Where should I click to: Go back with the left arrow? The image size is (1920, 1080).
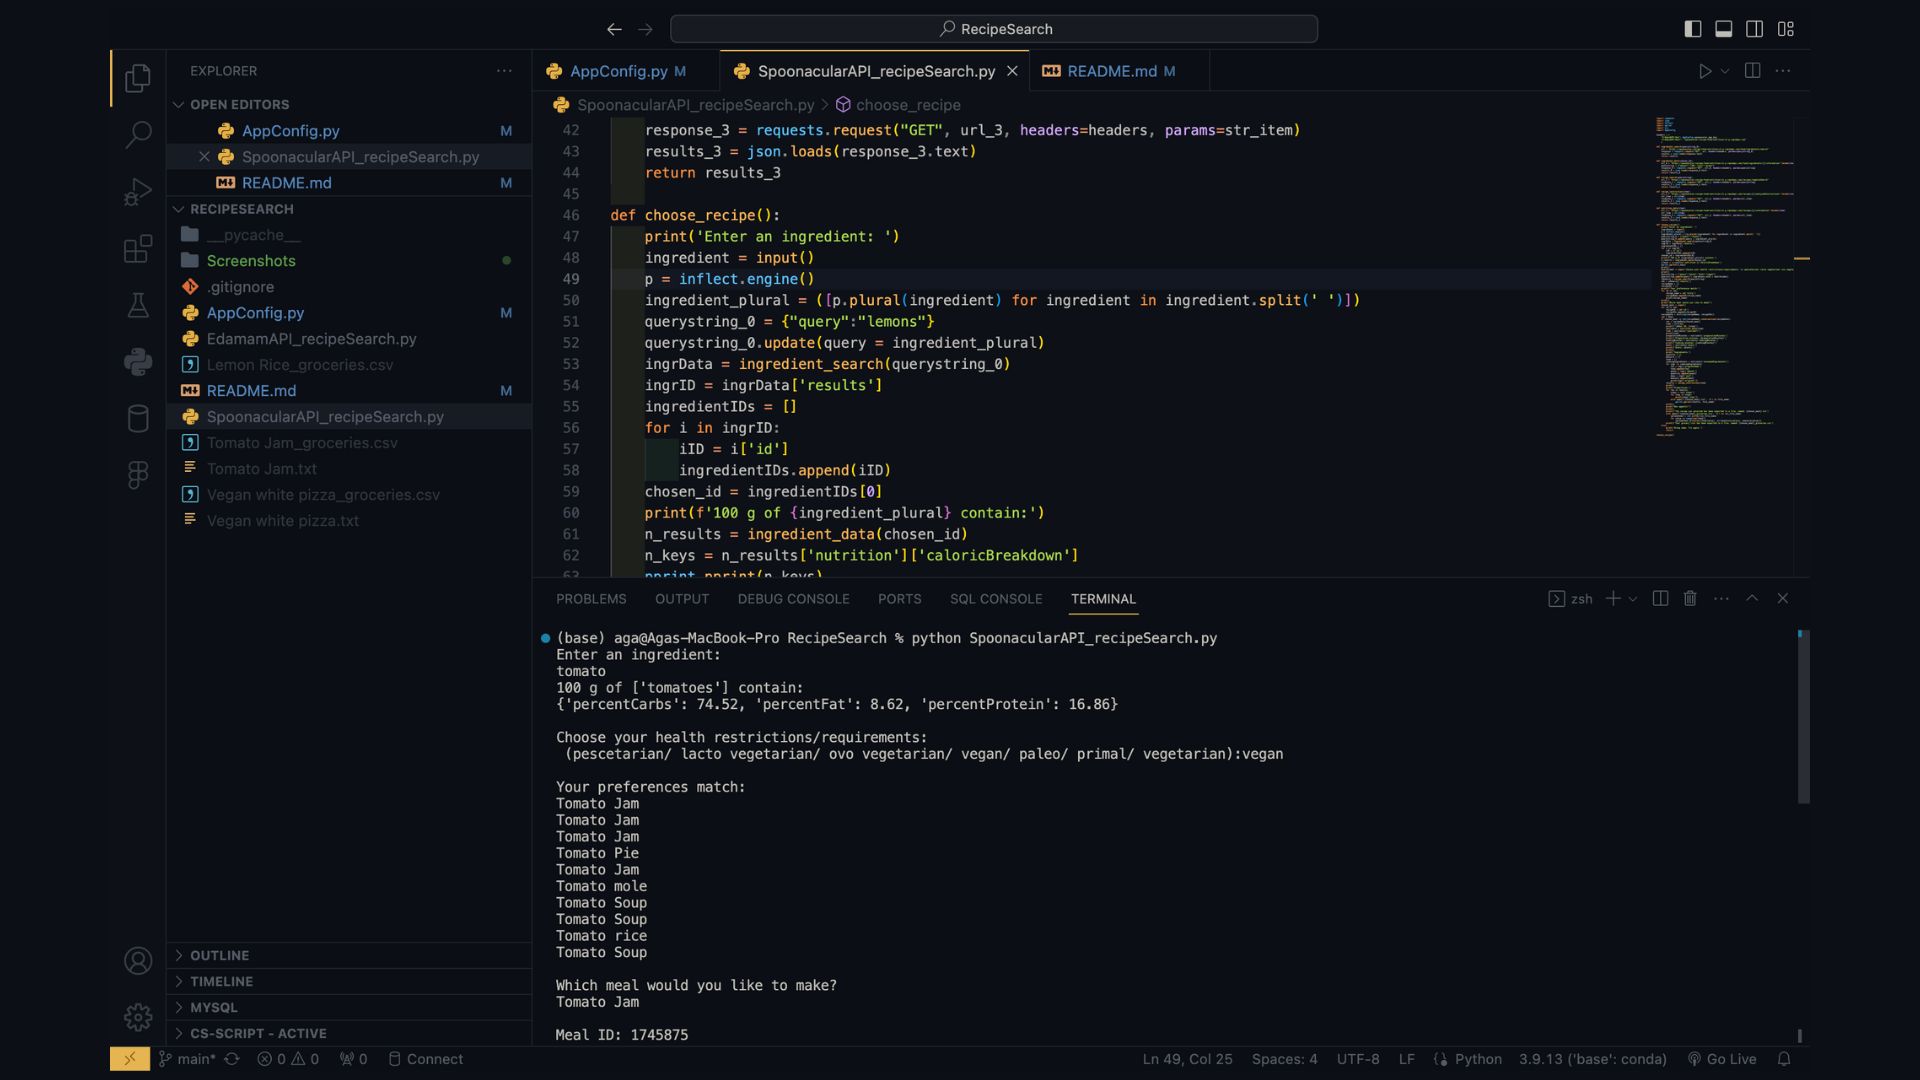(614, 29)
